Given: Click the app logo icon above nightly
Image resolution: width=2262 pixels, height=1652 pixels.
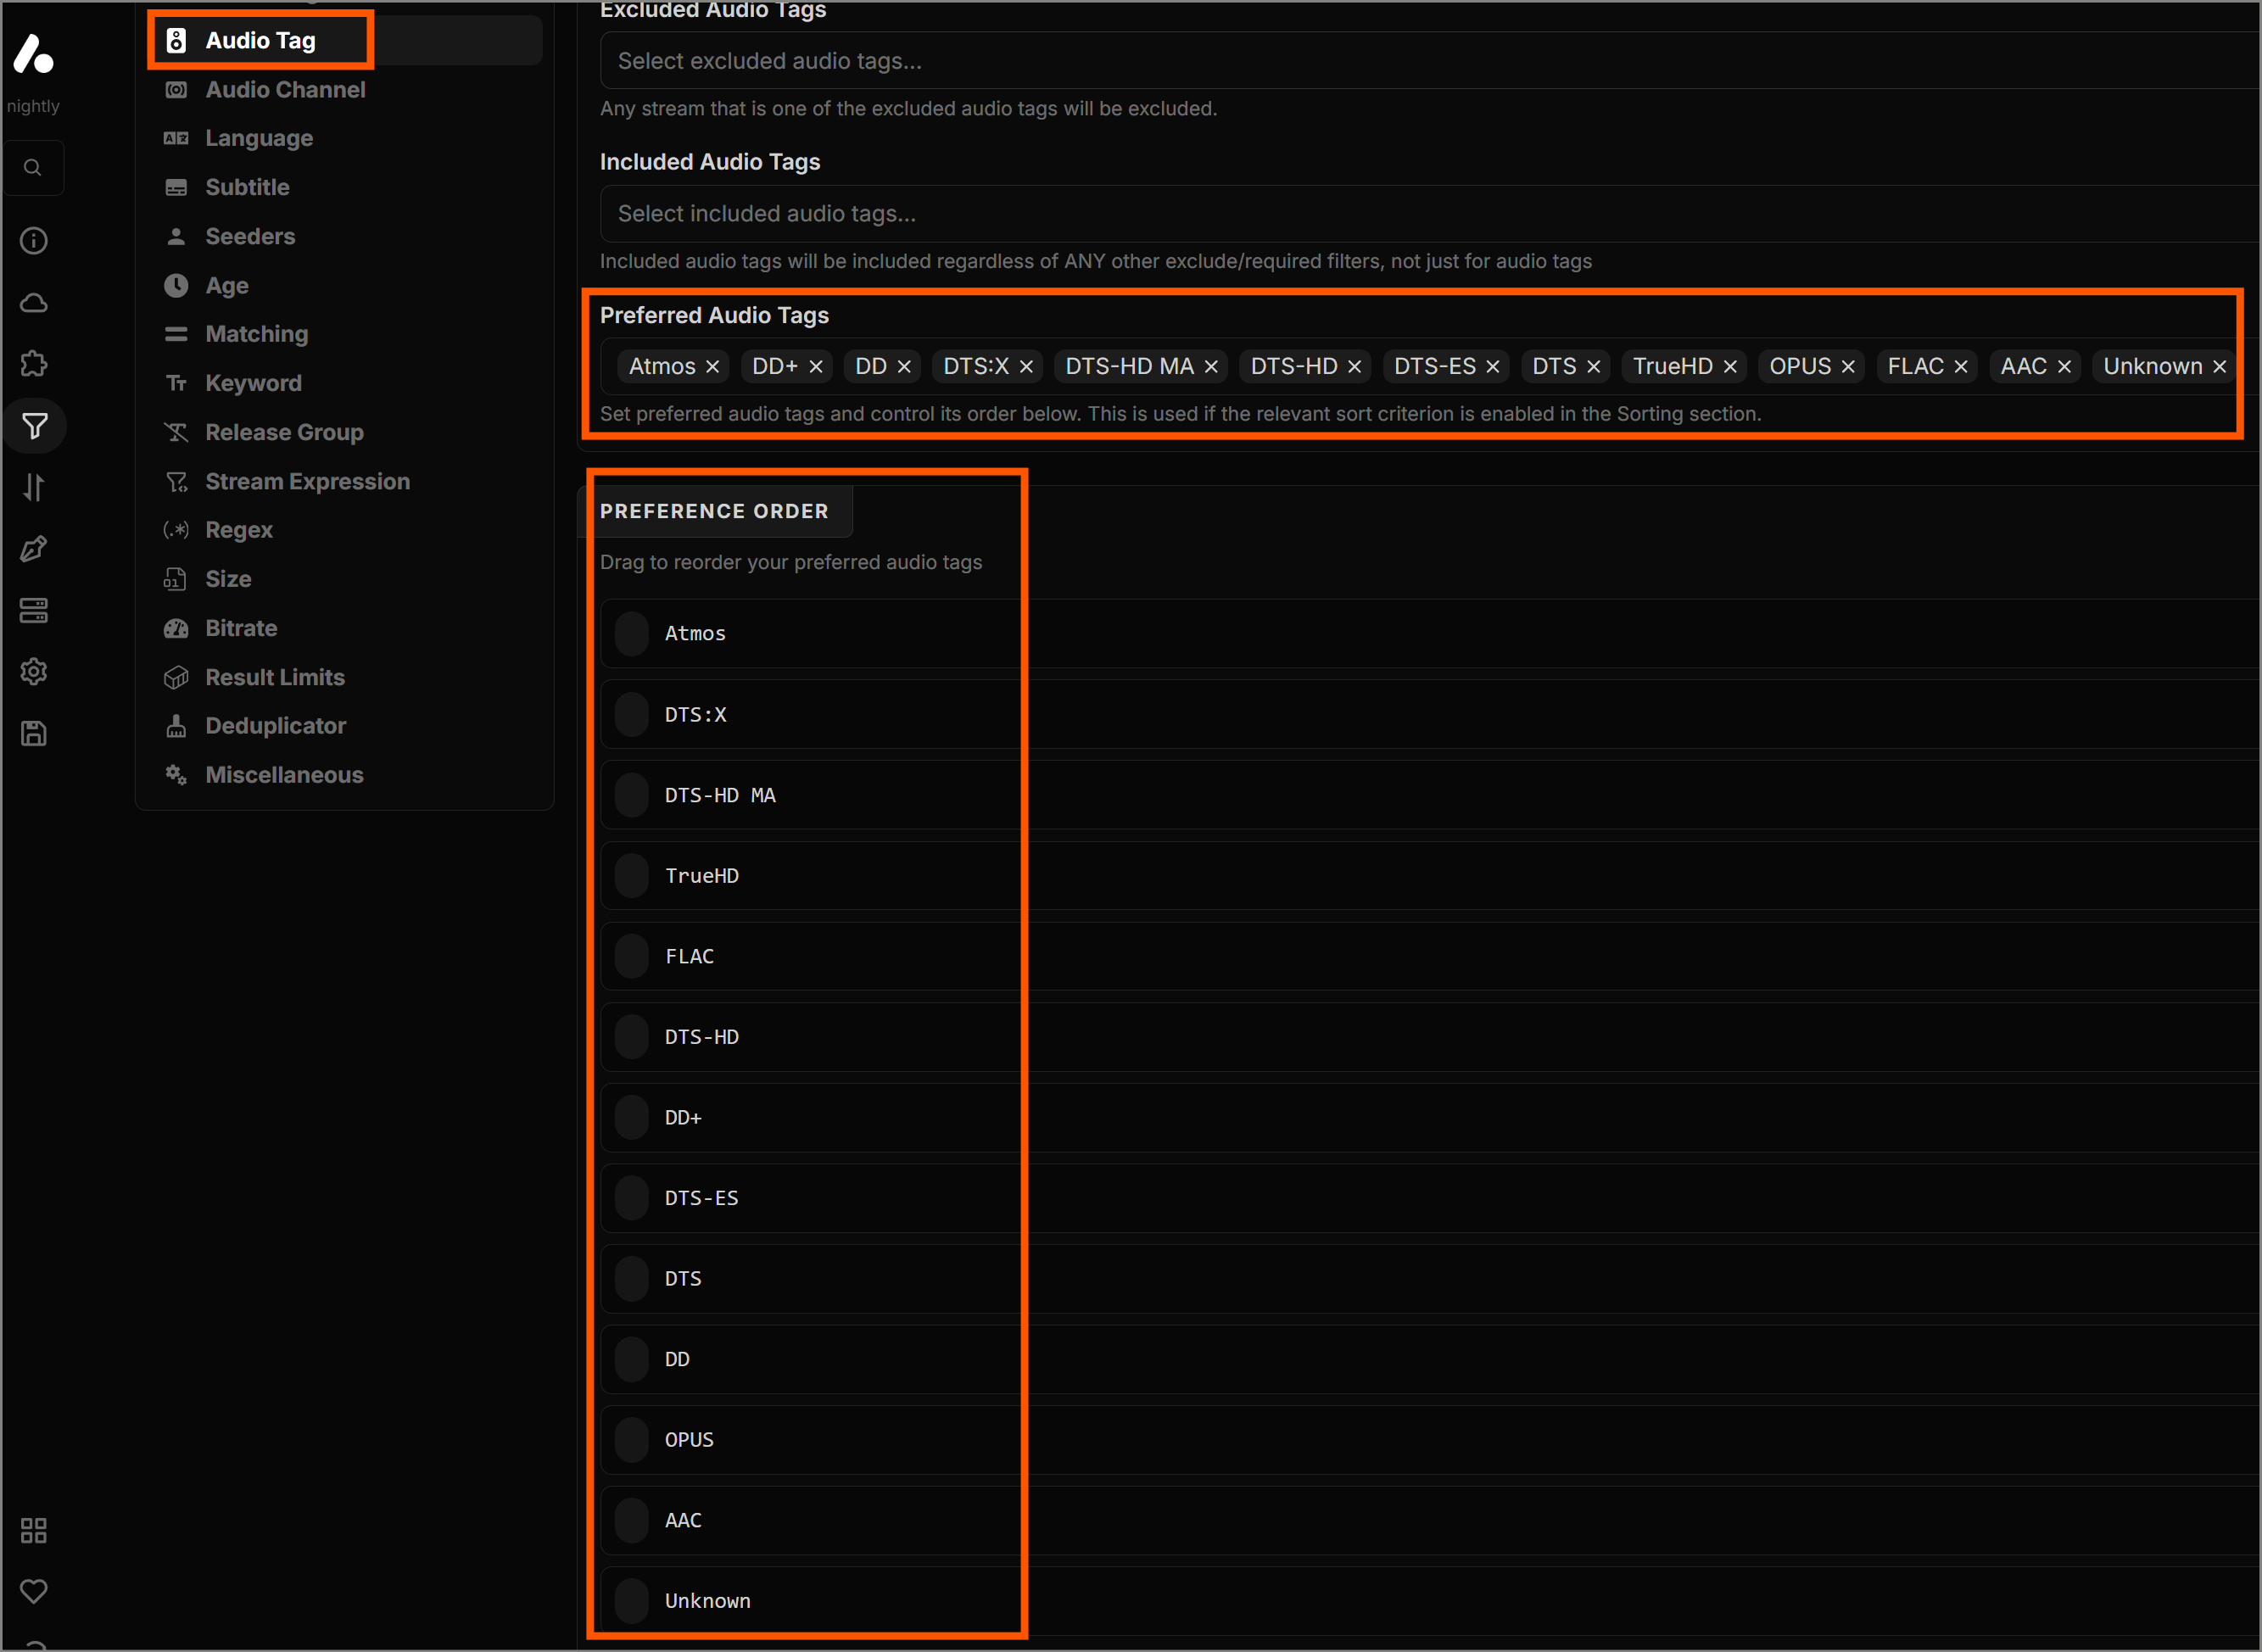Looking at the screenshot, I should point(33,54).
